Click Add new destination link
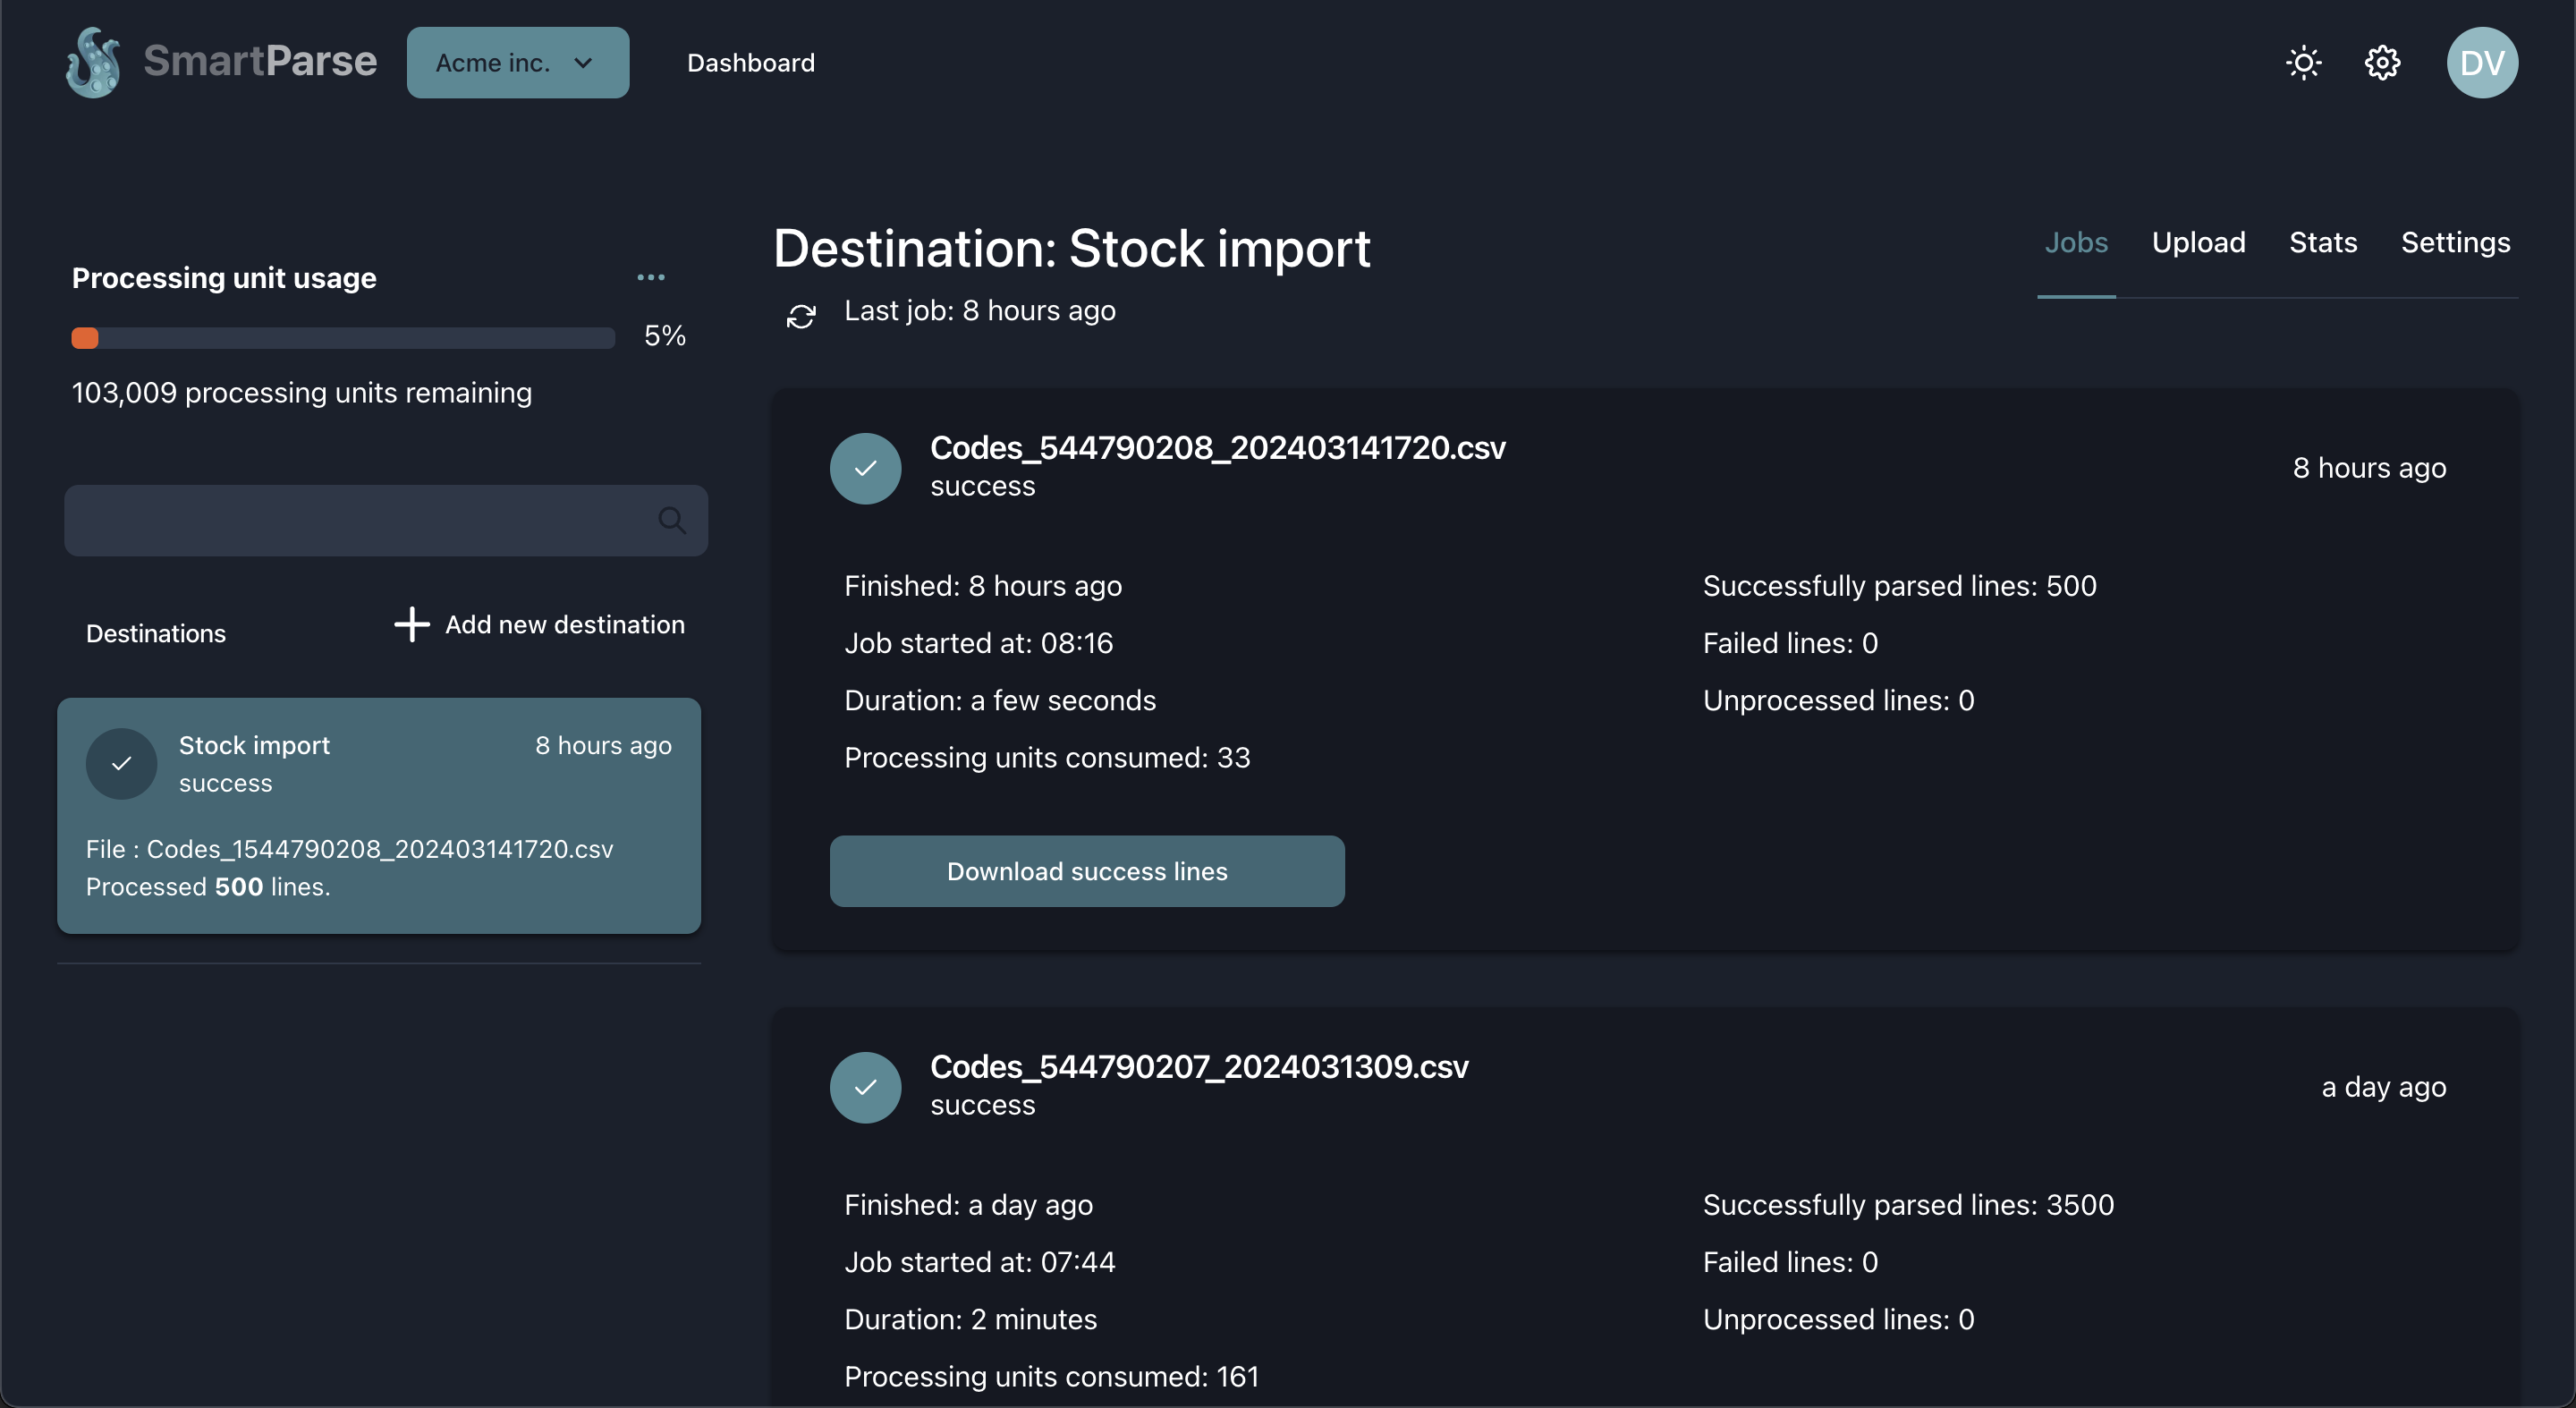The width and height of the screenshot is (2576, 1408). pos(564,624)
